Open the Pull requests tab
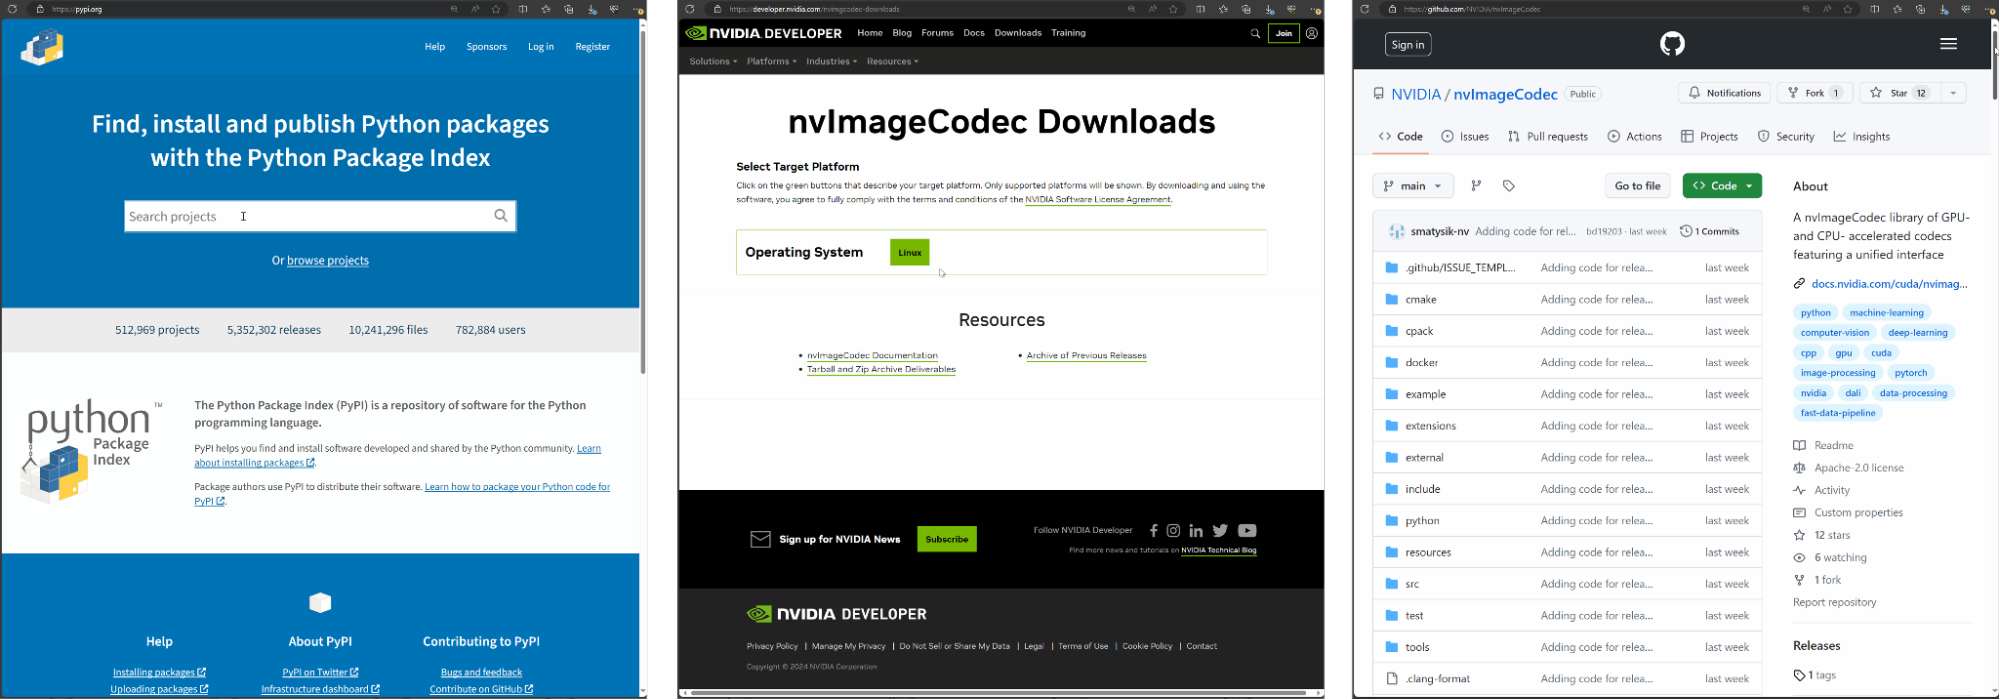This screenshot has height=699, width=1999. [1548, 136]
